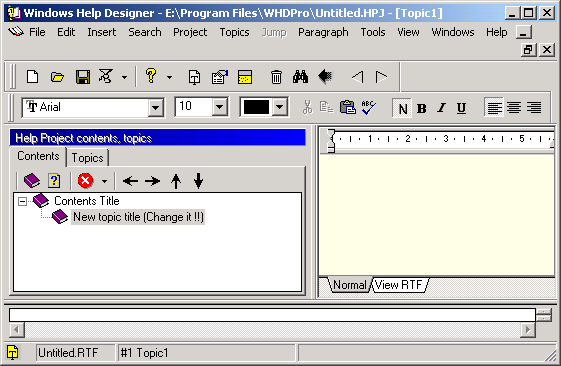Click the yellow question mark help icon
561x366 pixels.
point(151,76)
